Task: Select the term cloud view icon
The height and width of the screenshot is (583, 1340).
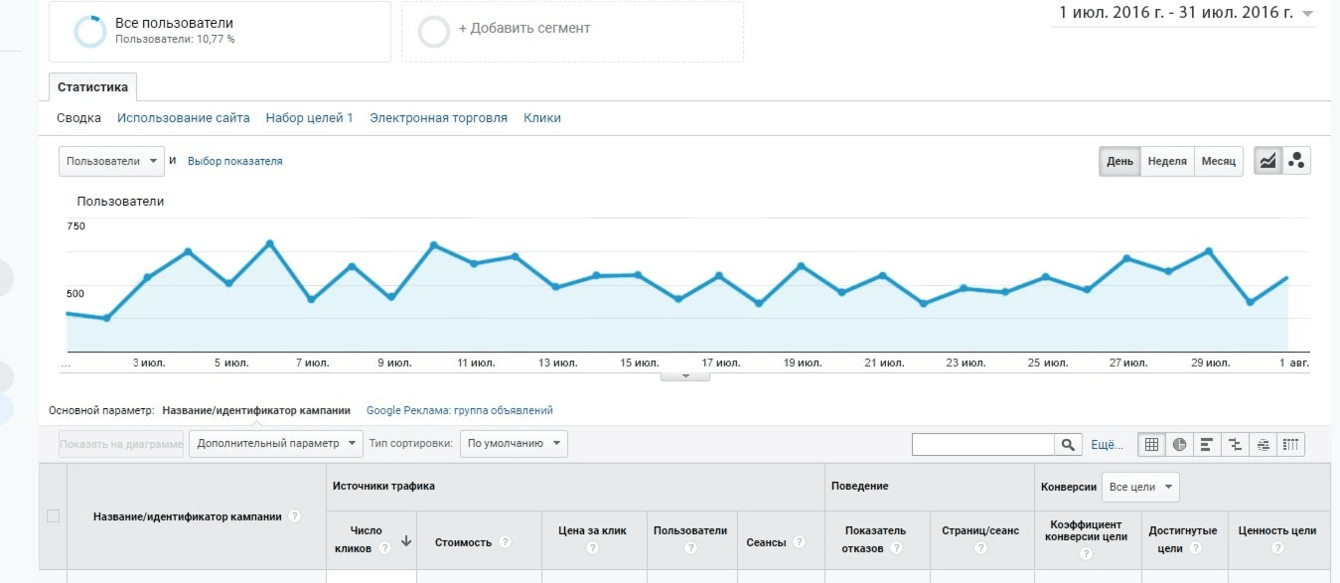Action: tap(1263, 444)
